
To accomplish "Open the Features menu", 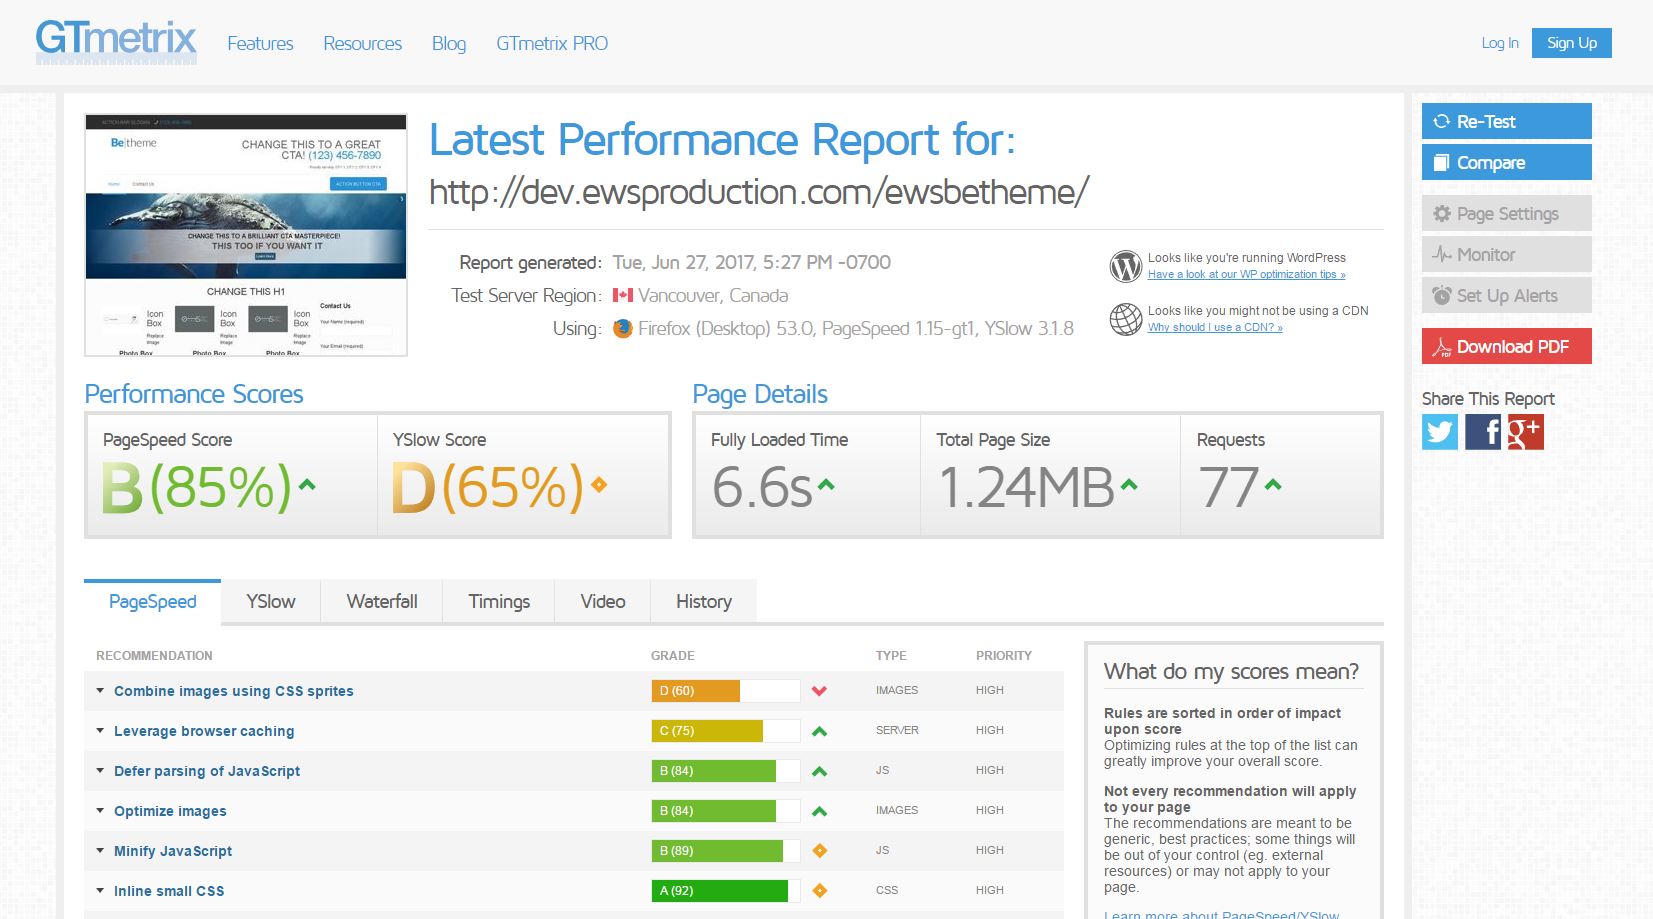I will [x=260, y=43].
